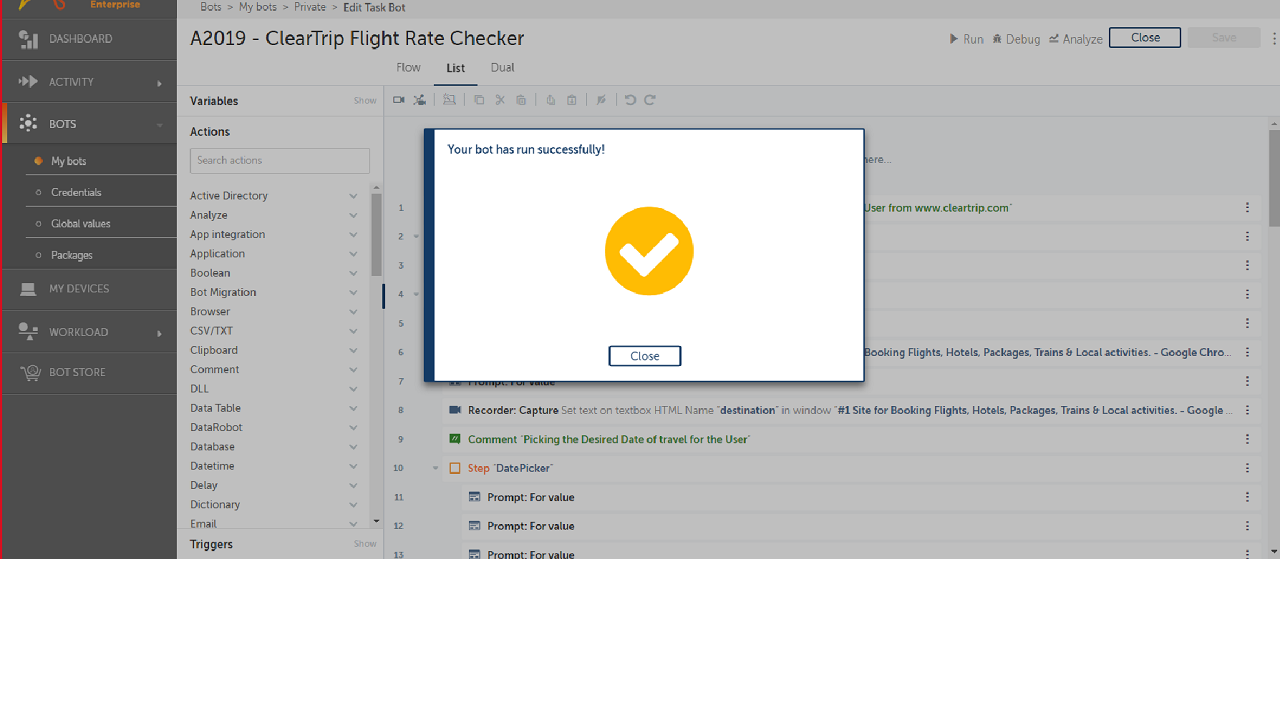This screenshot has height=720, width=1280.
Task: Undo the last edit with the undo arrow
Action: click(x=630, y=100)
